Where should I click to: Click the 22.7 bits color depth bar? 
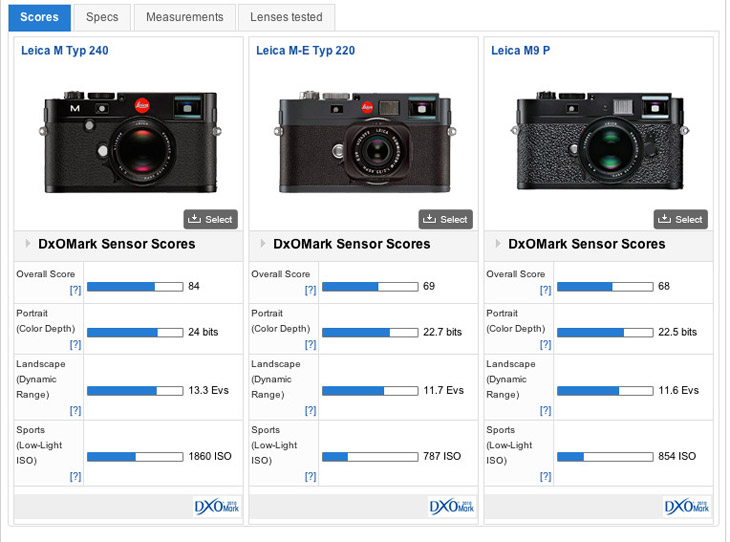pos(370,332)
